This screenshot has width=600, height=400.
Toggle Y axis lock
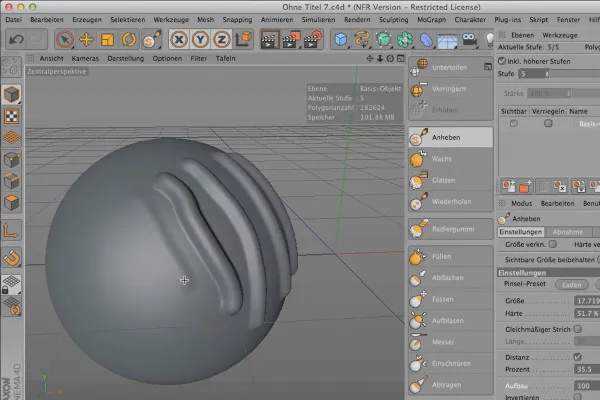(200, 39)
